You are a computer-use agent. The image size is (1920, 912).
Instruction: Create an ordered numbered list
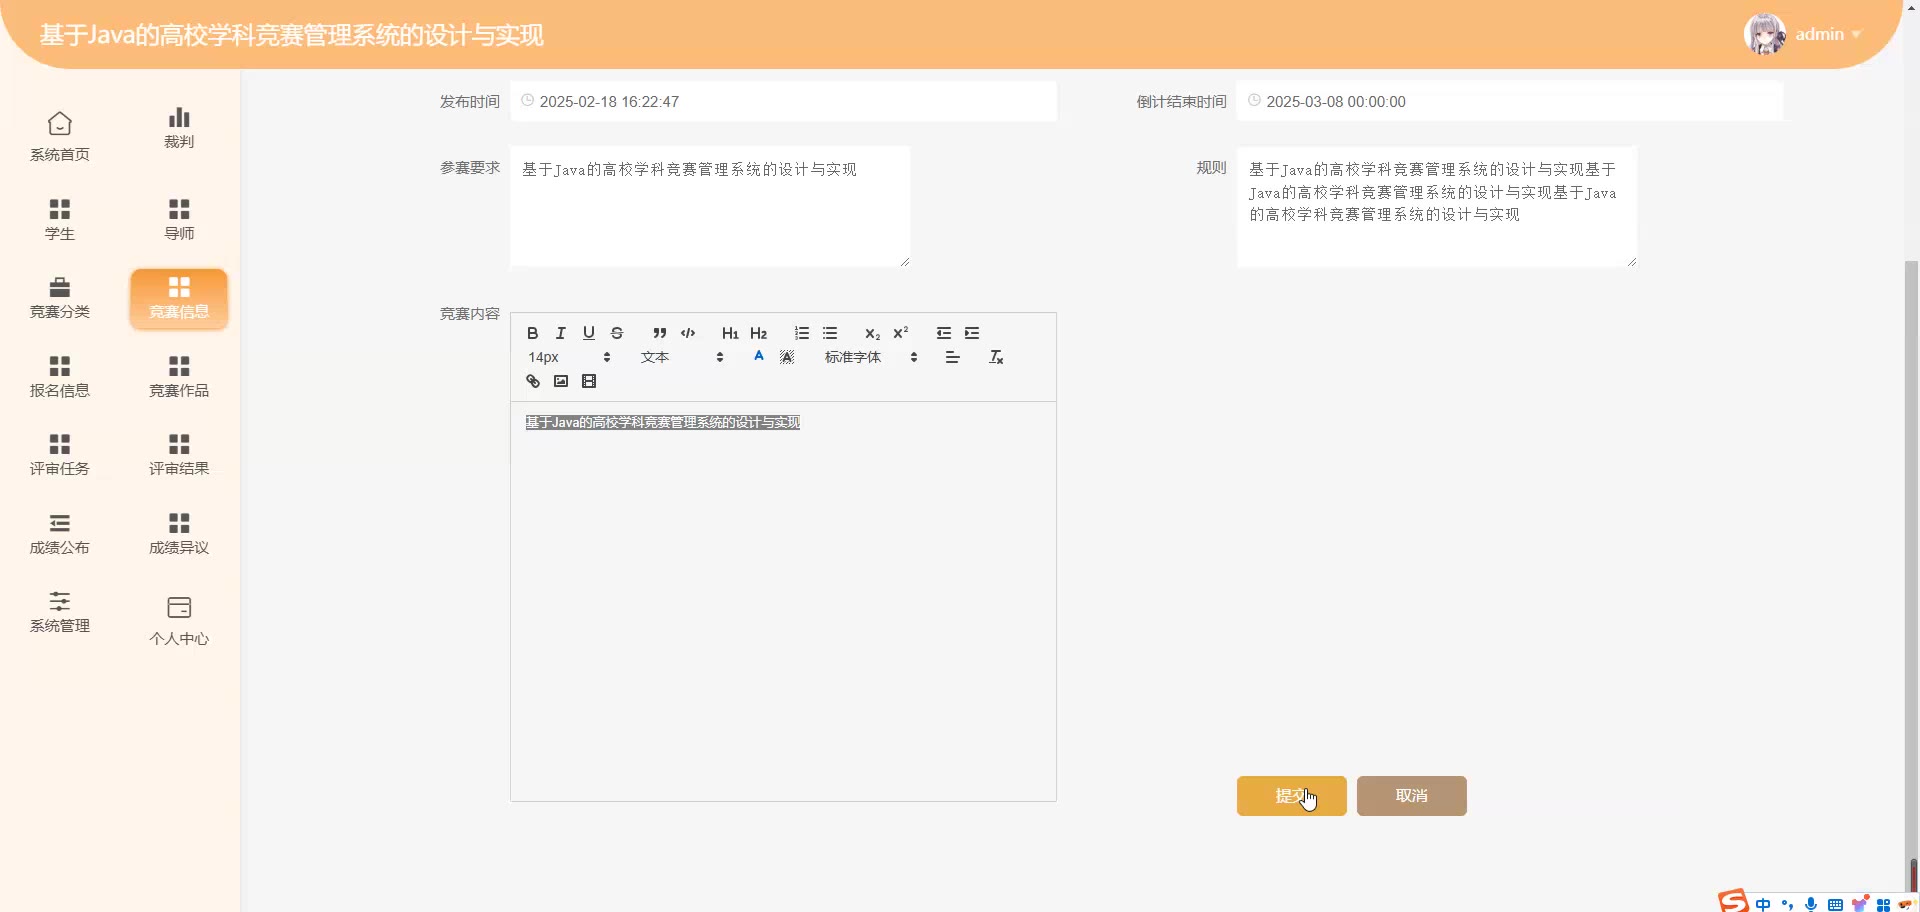click(801, 333)
